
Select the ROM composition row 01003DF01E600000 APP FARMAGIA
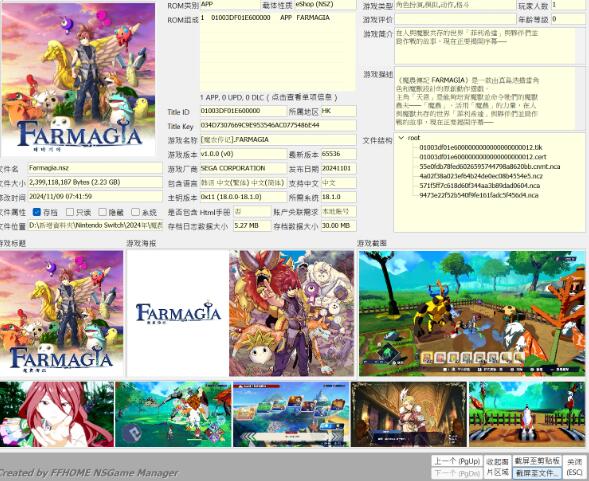tap(278, 18)
